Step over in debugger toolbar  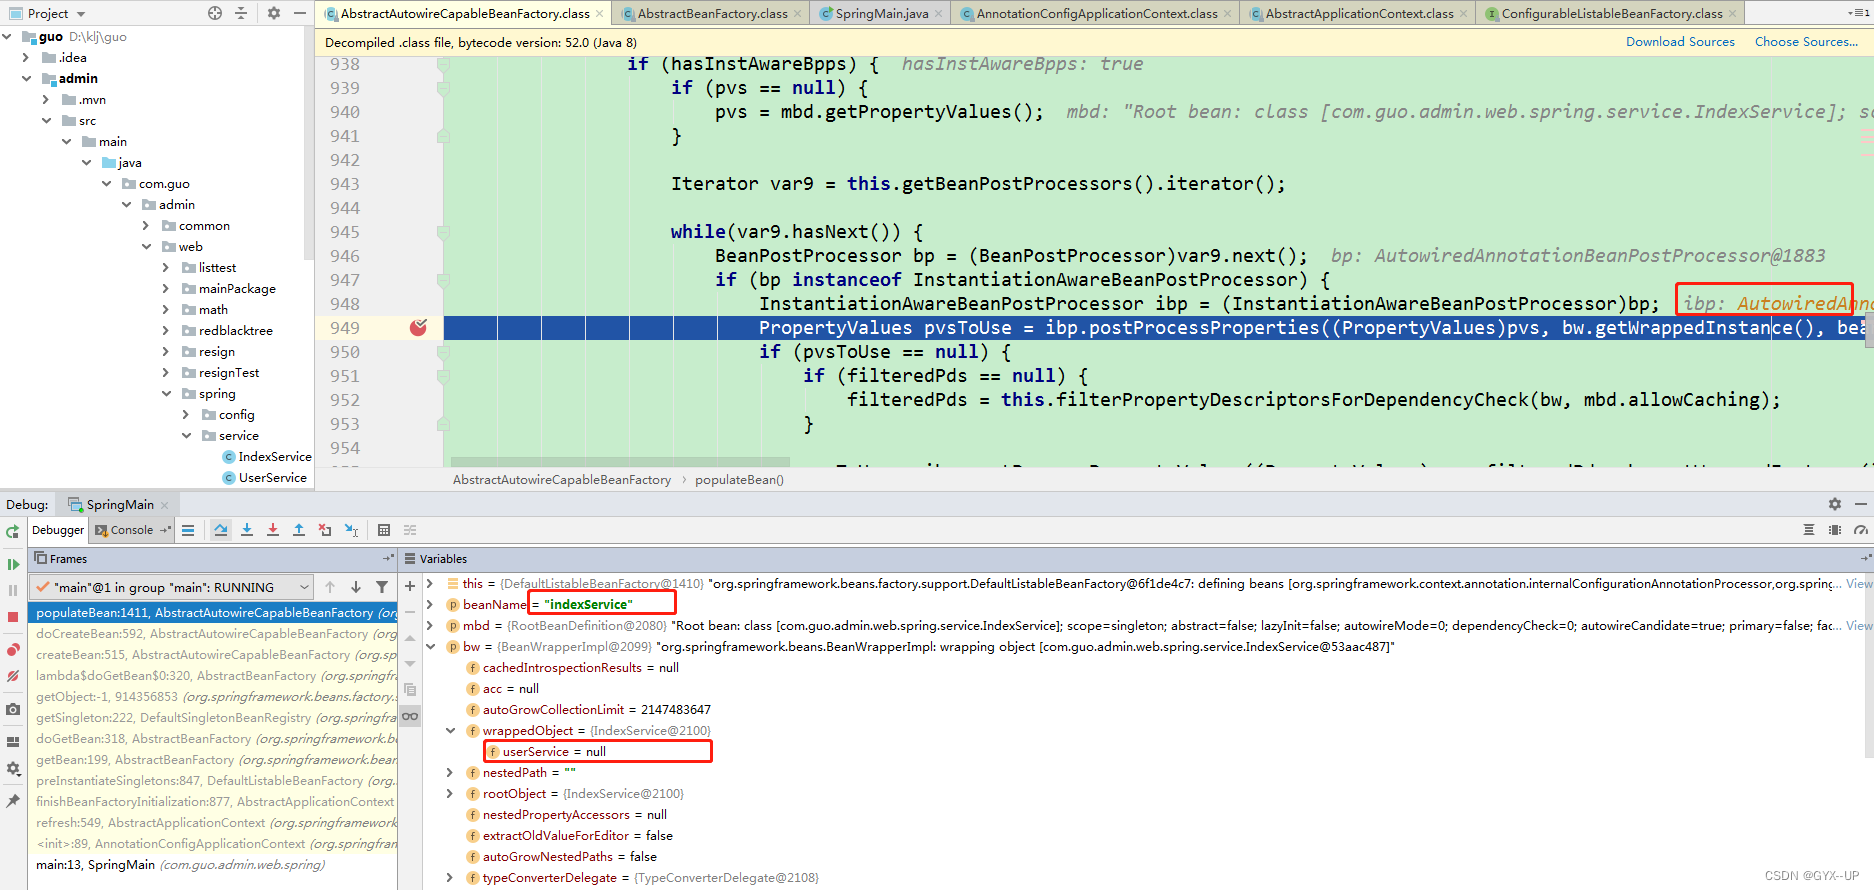coord(221,530)
